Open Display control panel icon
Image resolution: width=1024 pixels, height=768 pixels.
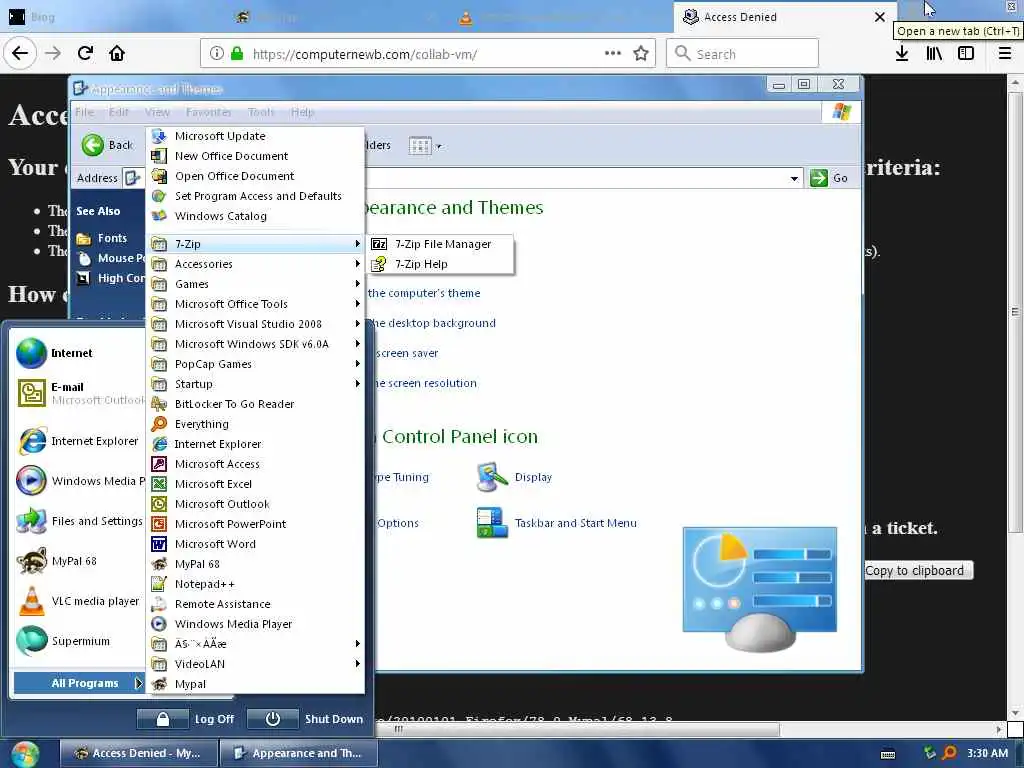[515, 477]
